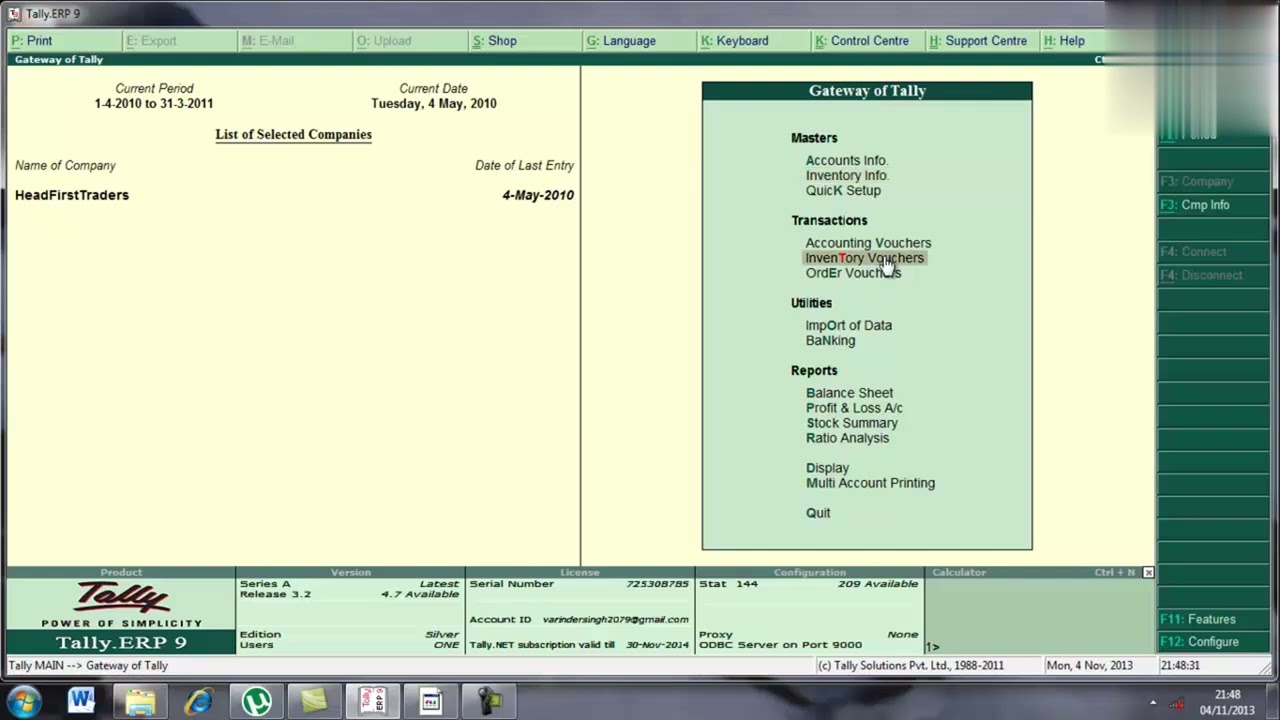Open F12: Configure side button
This screenshot has height=720, width=1280.
click(x=1215, y=642)
